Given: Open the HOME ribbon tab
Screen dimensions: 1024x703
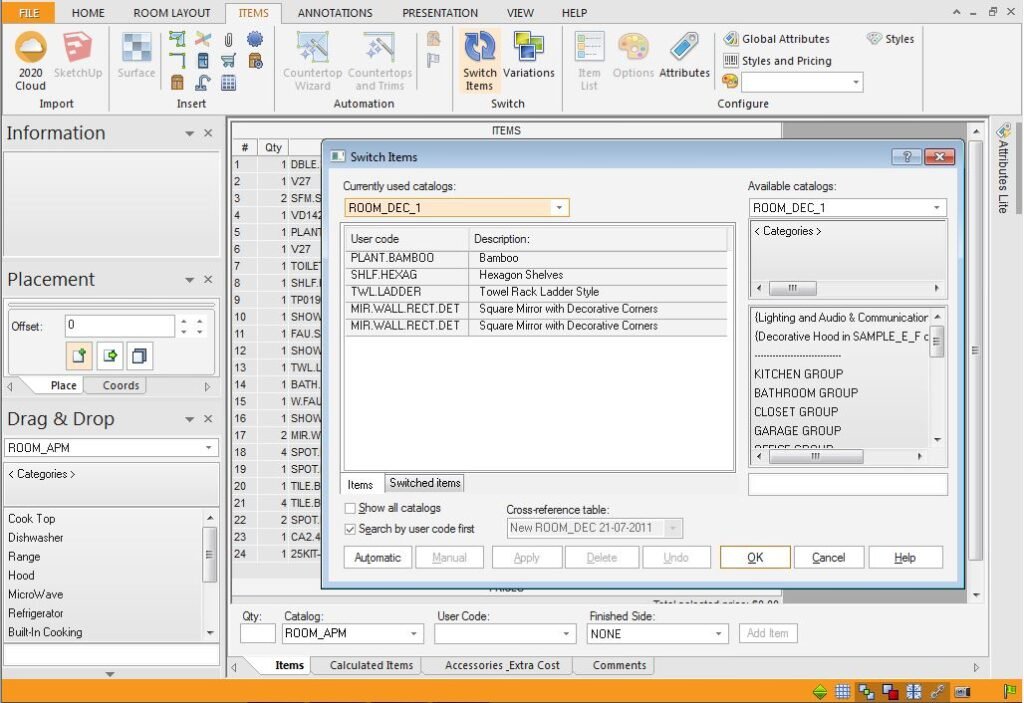Looking at the screenshot, I should click(88, 12).
